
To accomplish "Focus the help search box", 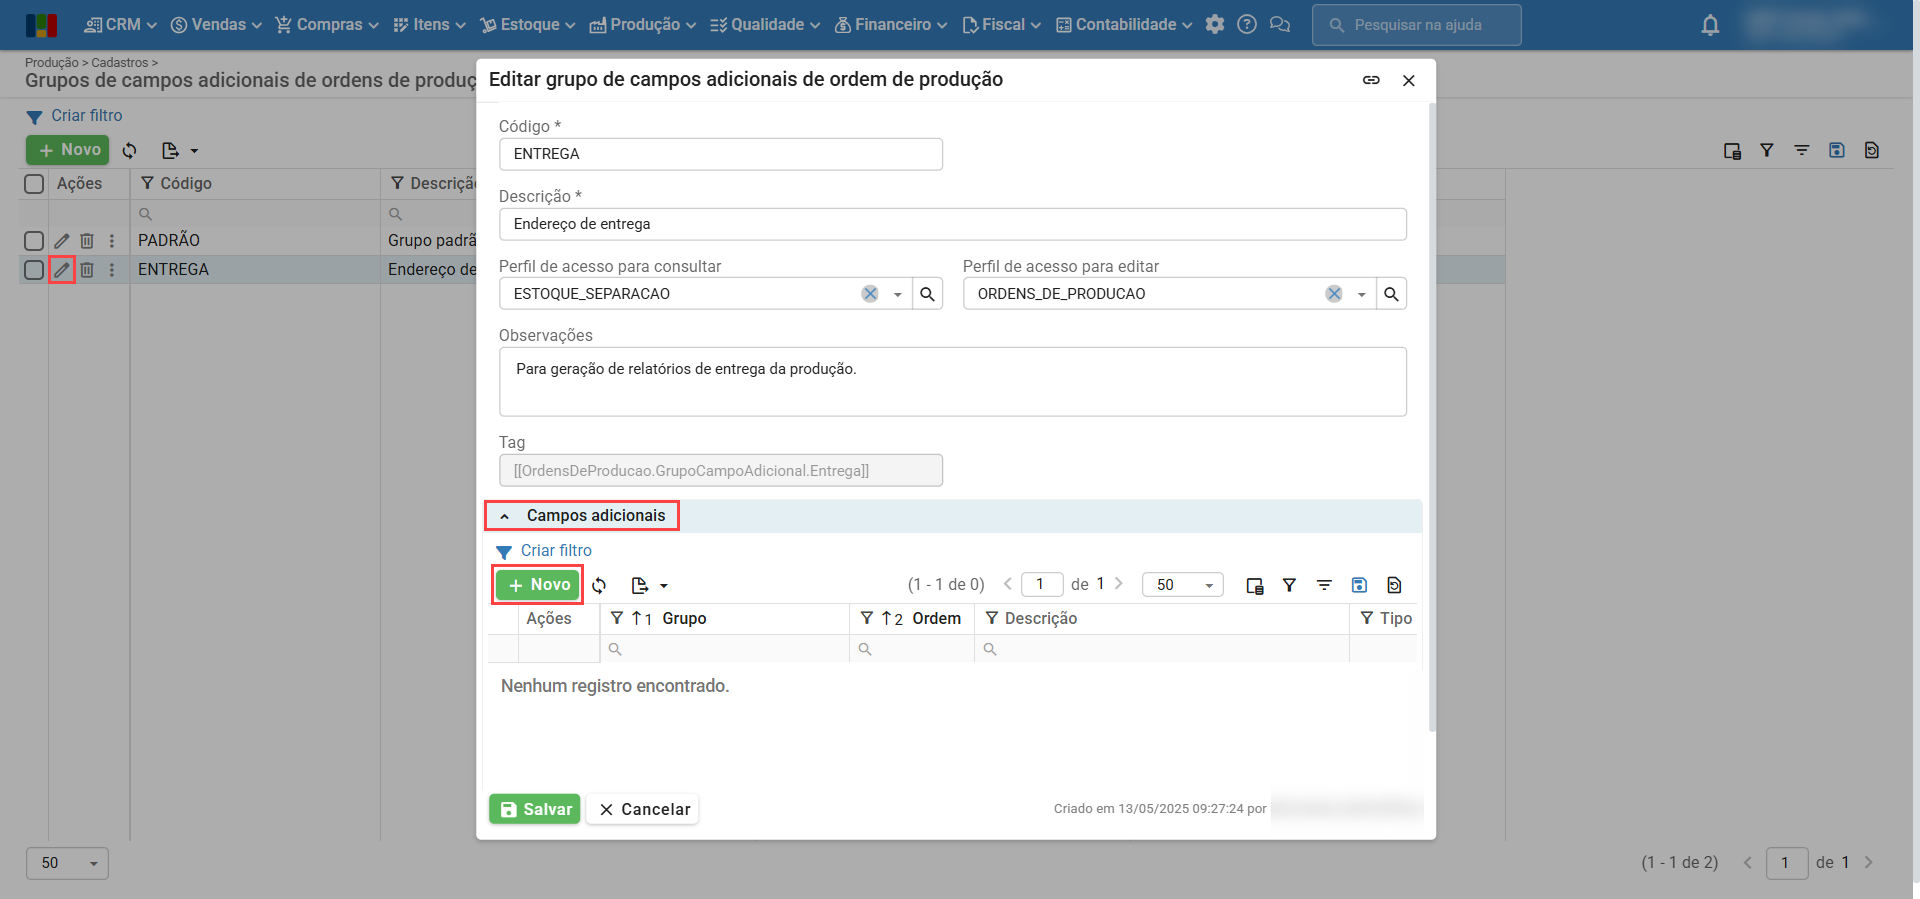I will pyautogui.click(x=1417, y=25).
